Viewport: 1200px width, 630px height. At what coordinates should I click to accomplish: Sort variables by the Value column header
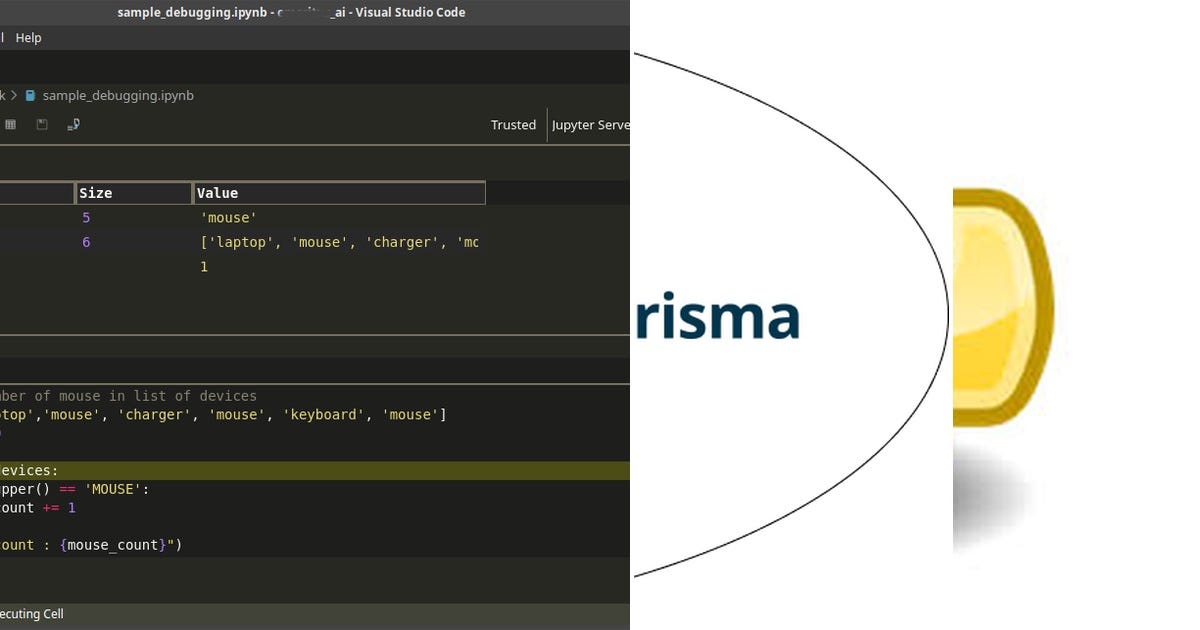pyautogui.click(x=217, y=192)
